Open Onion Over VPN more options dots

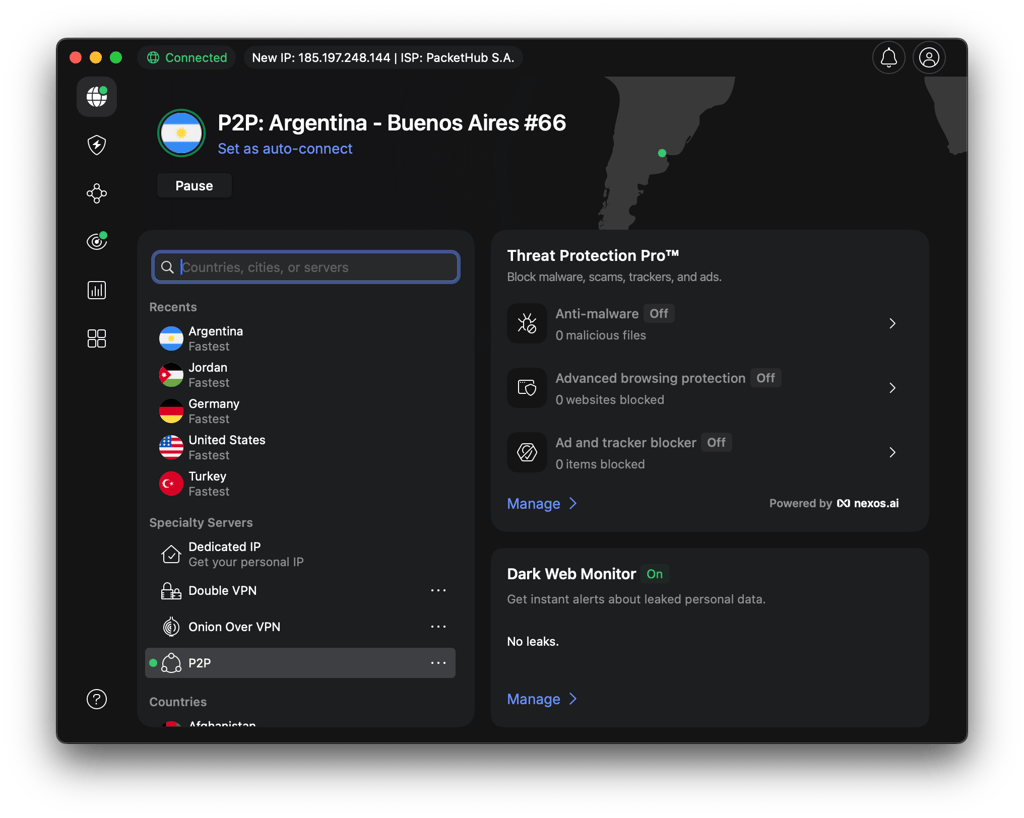438,627
